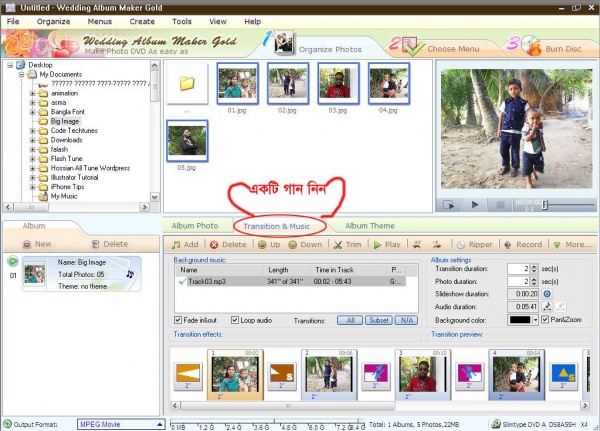
Task: Collapse the My Documents tree node
Action: pyautogui.click(x=22, y=74)
